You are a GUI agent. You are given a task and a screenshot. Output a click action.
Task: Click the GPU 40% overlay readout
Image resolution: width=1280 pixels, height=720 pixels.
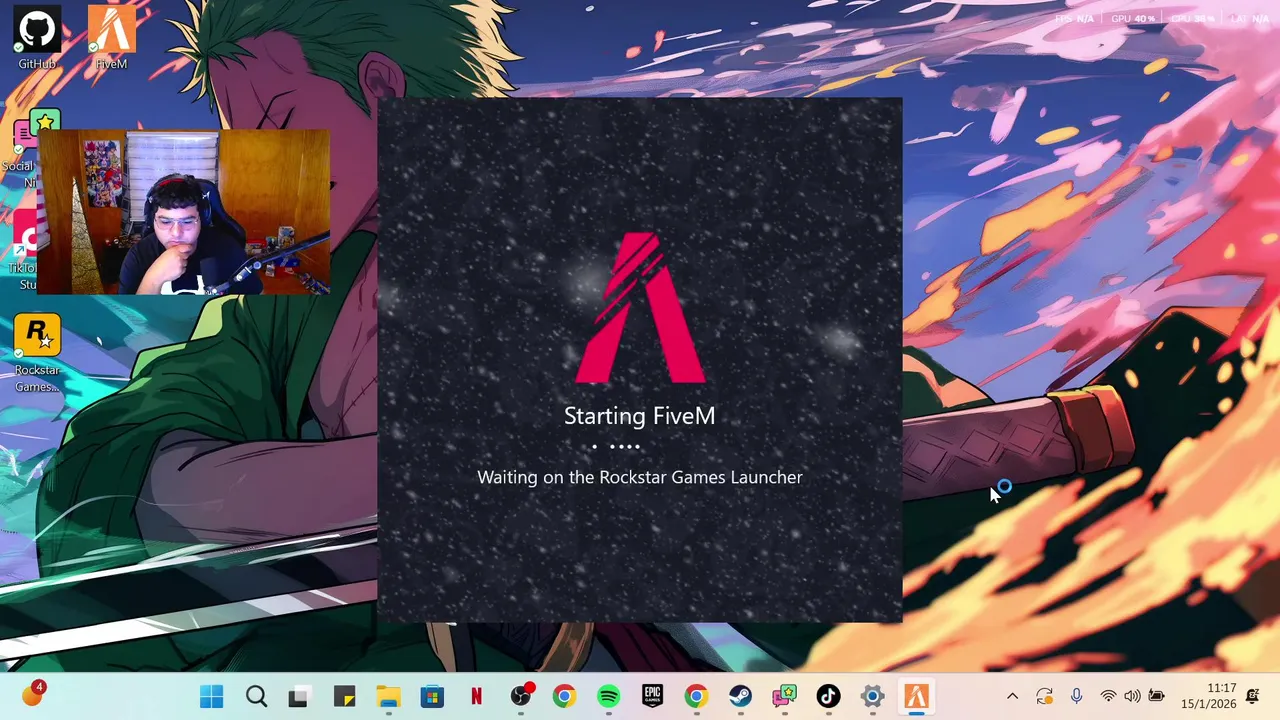[1132, 19]
